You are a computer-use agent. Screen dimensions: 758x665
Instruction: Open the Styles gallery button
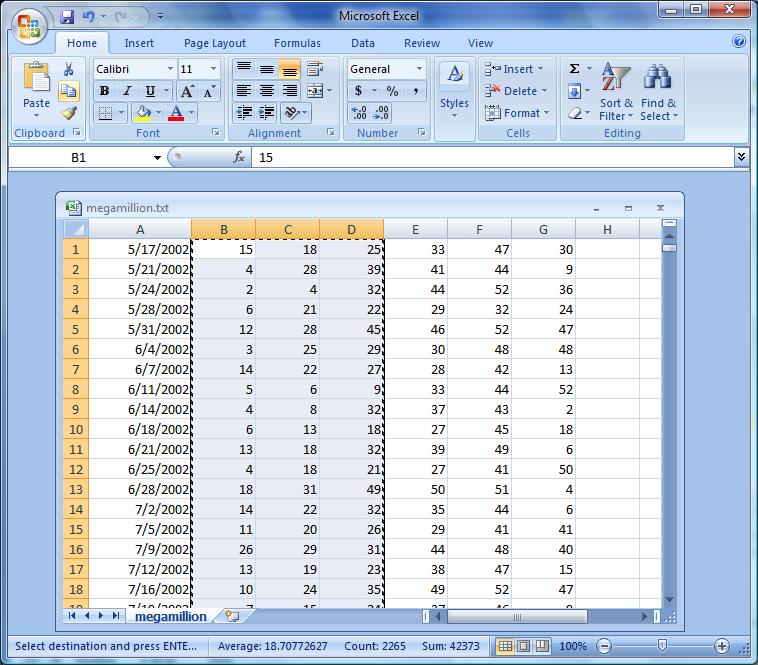point(454,92)
